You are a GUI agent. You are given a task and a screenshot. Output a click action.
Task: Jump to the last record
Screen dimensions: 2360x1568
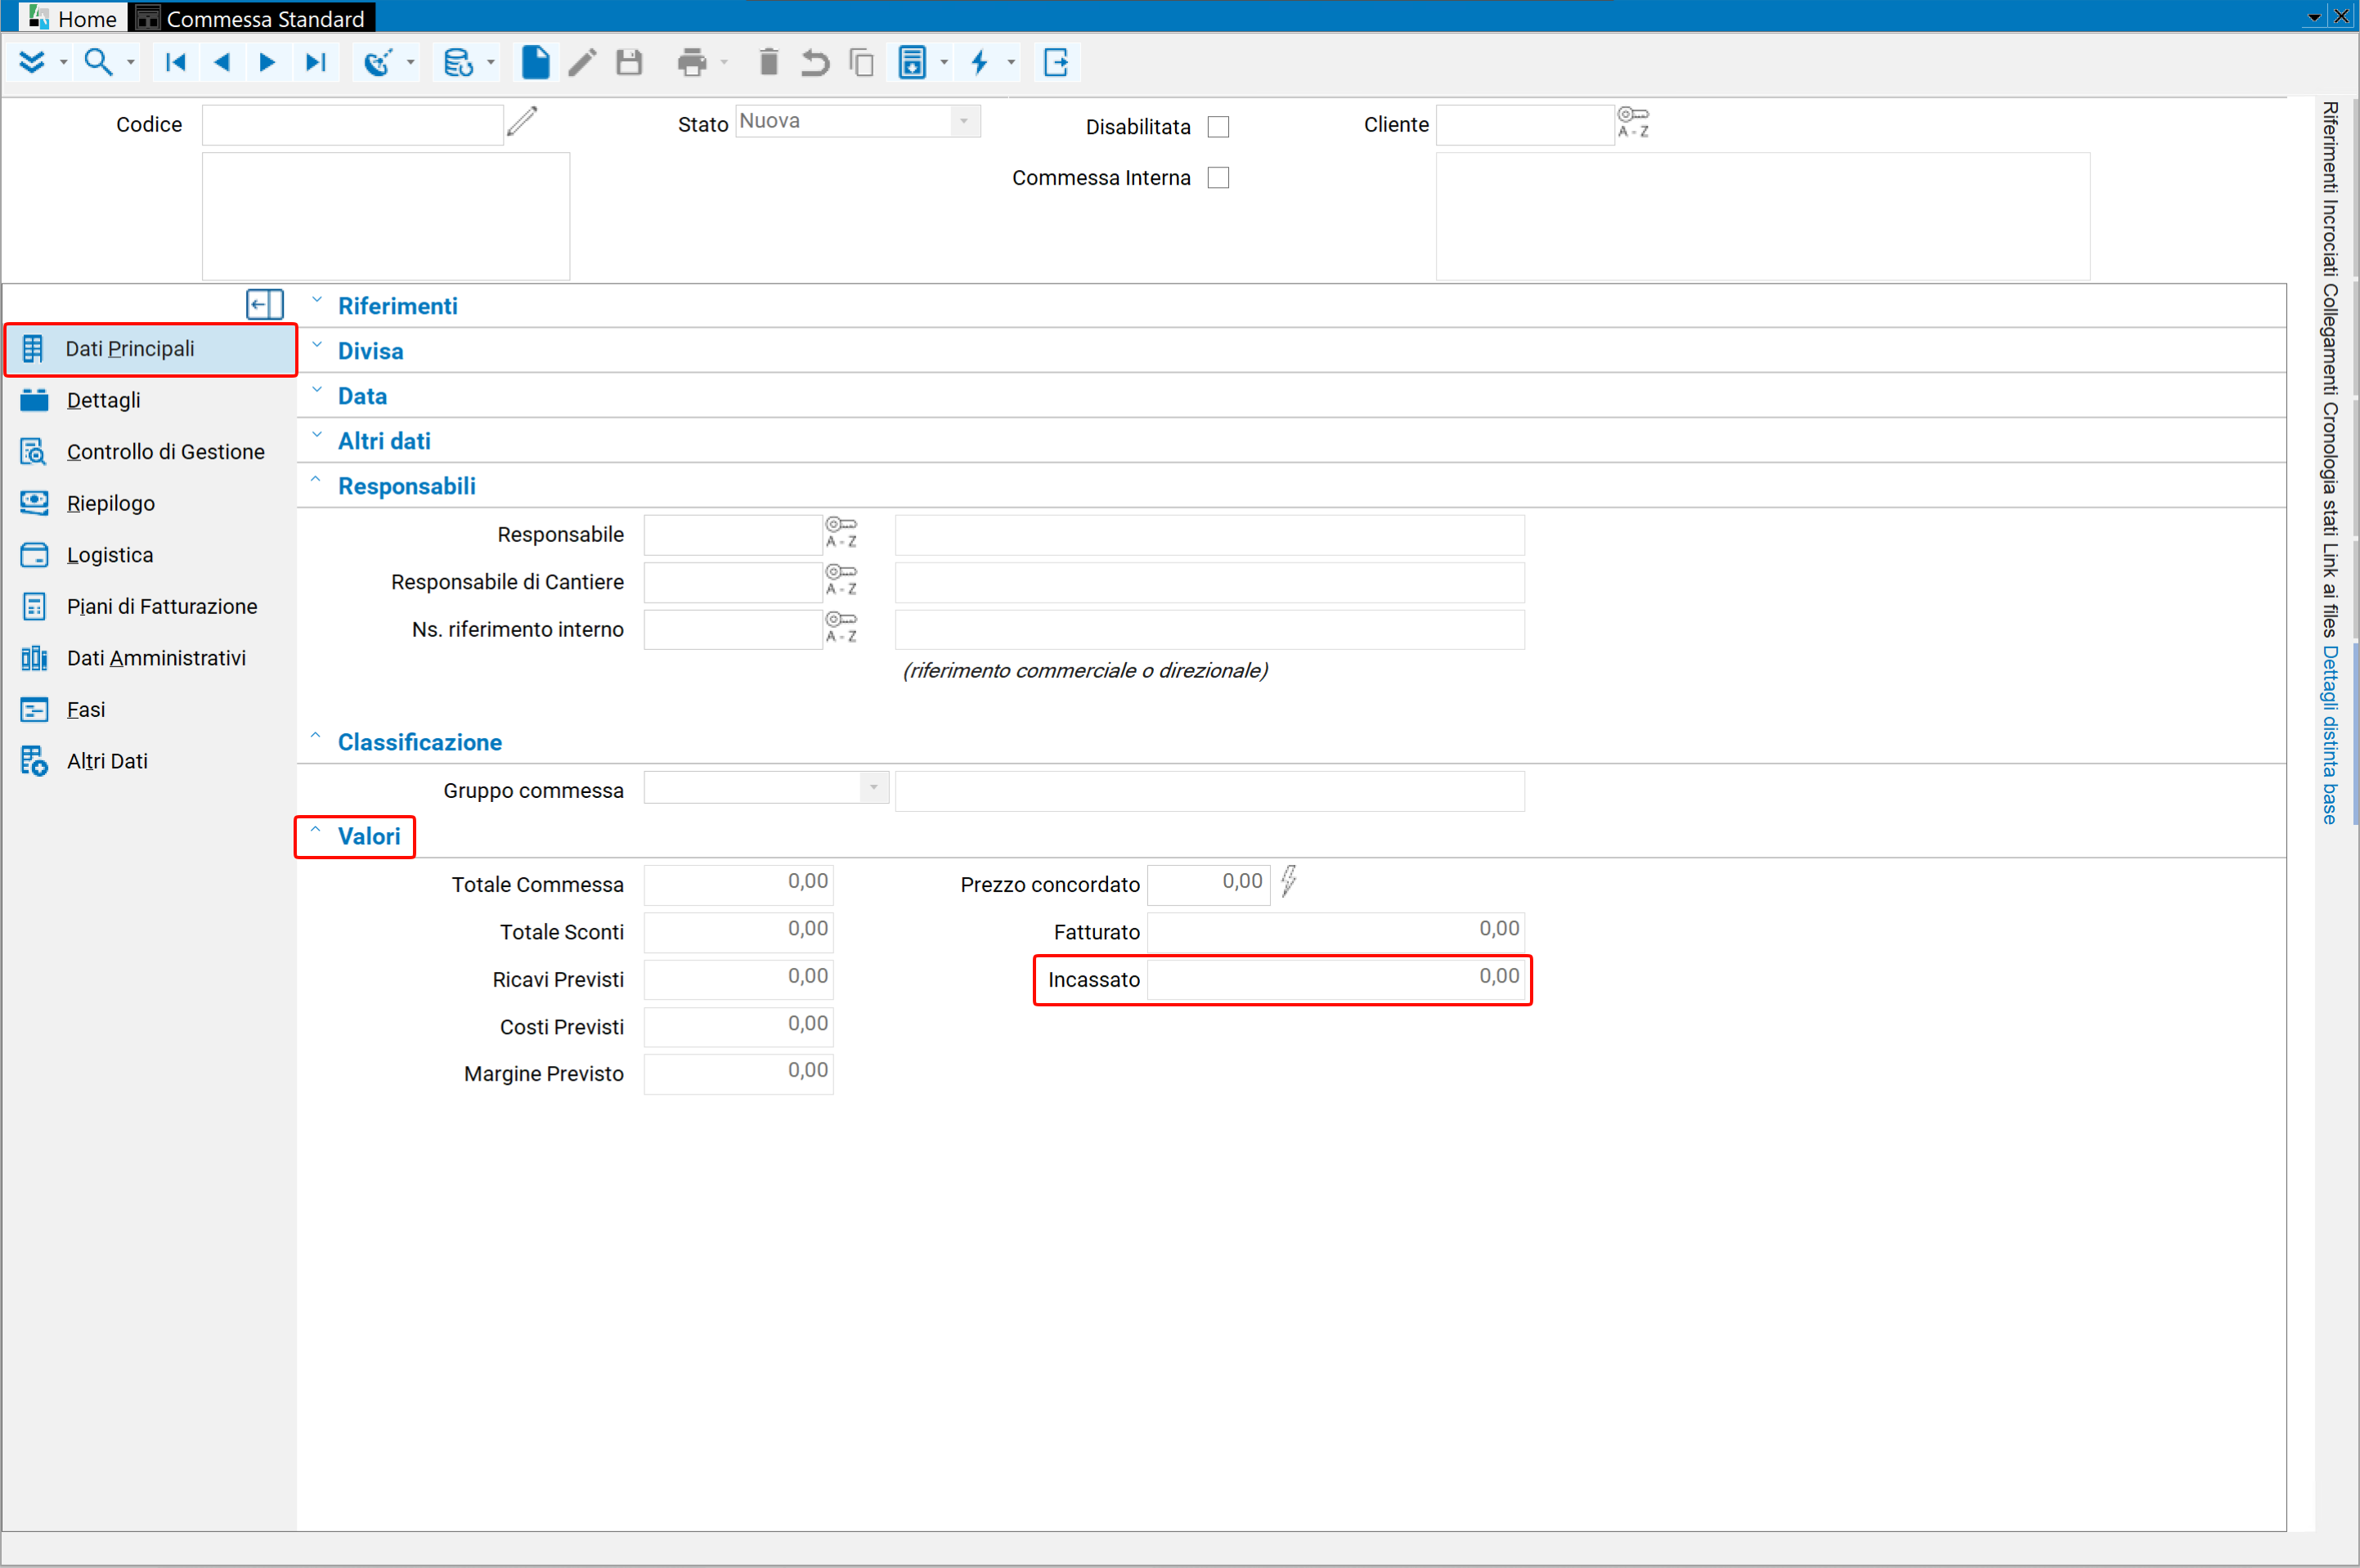315,62
